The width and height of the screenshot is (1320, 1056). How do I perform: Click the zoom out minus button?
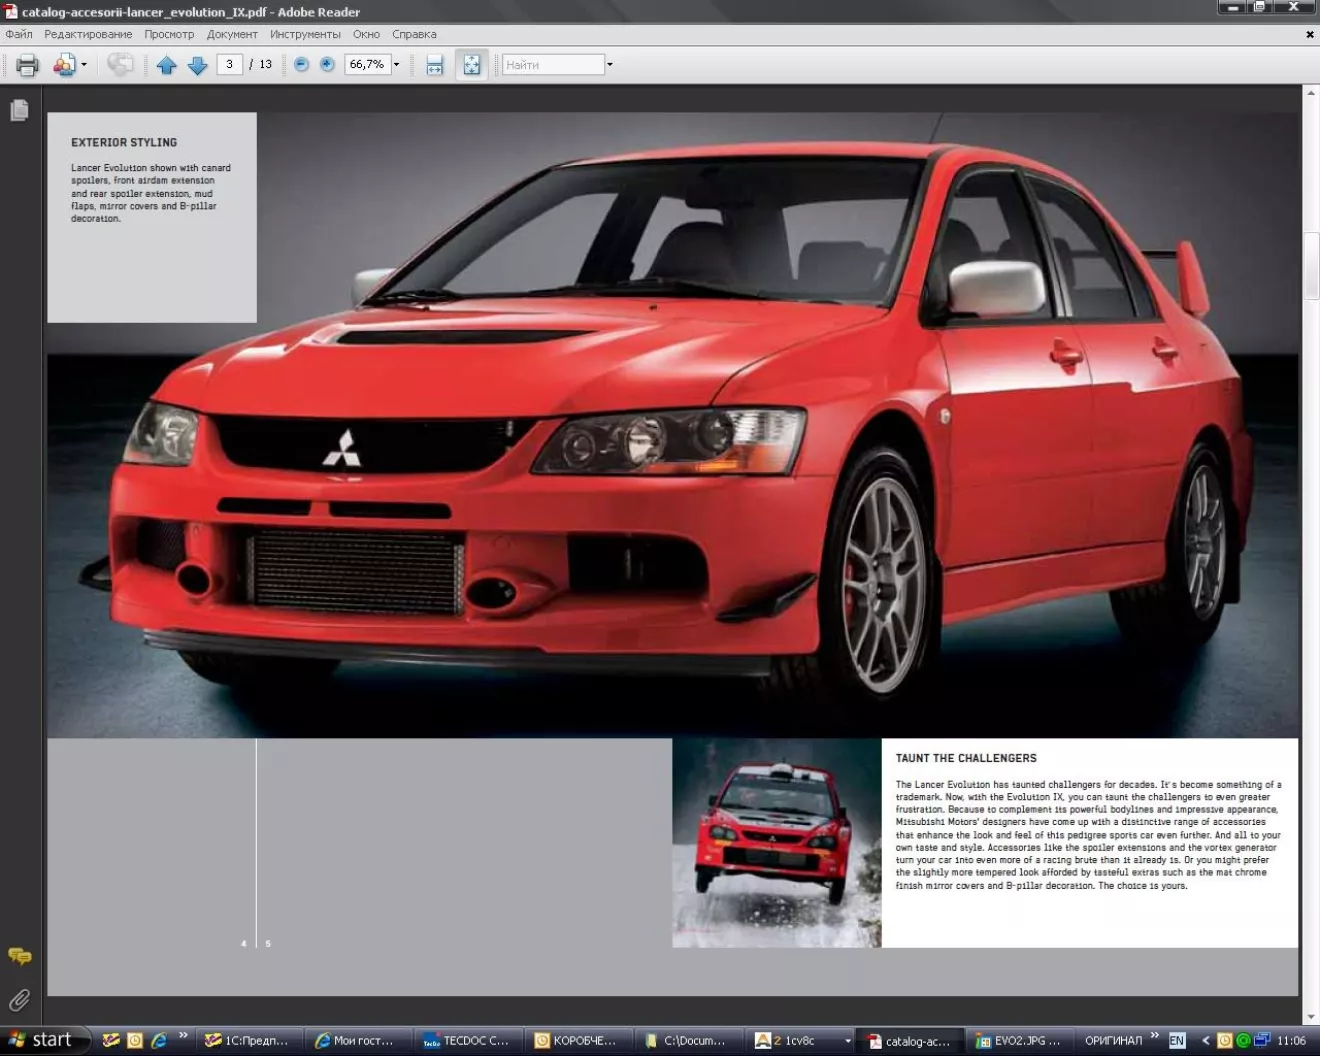[301, 64]
